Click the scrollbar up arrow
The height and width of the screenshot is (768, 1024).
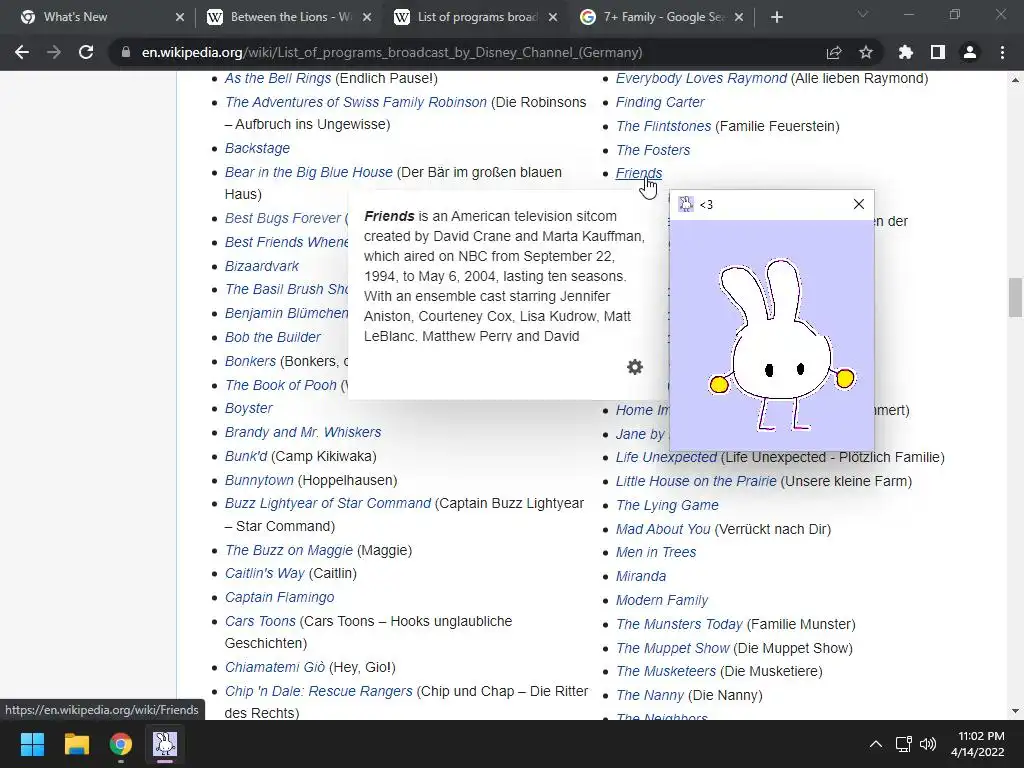coord(1015,80)
